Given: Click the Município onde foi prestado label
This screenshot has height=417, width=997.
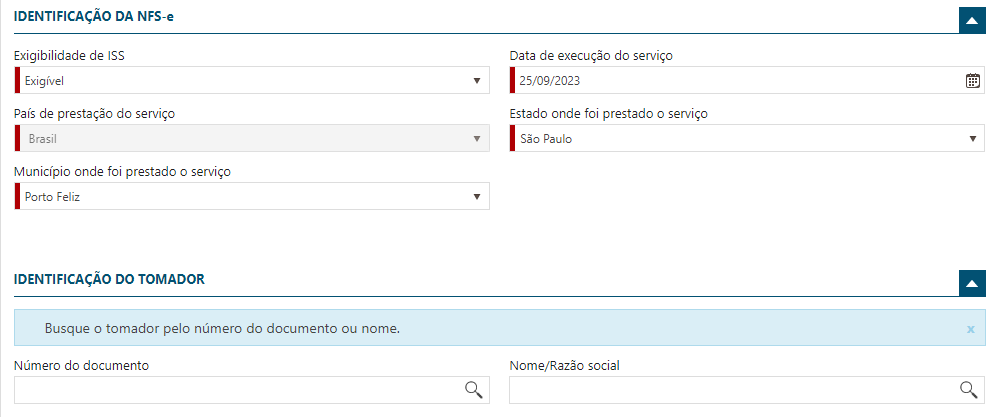Looking at the screenshot, I should [122, 172].
